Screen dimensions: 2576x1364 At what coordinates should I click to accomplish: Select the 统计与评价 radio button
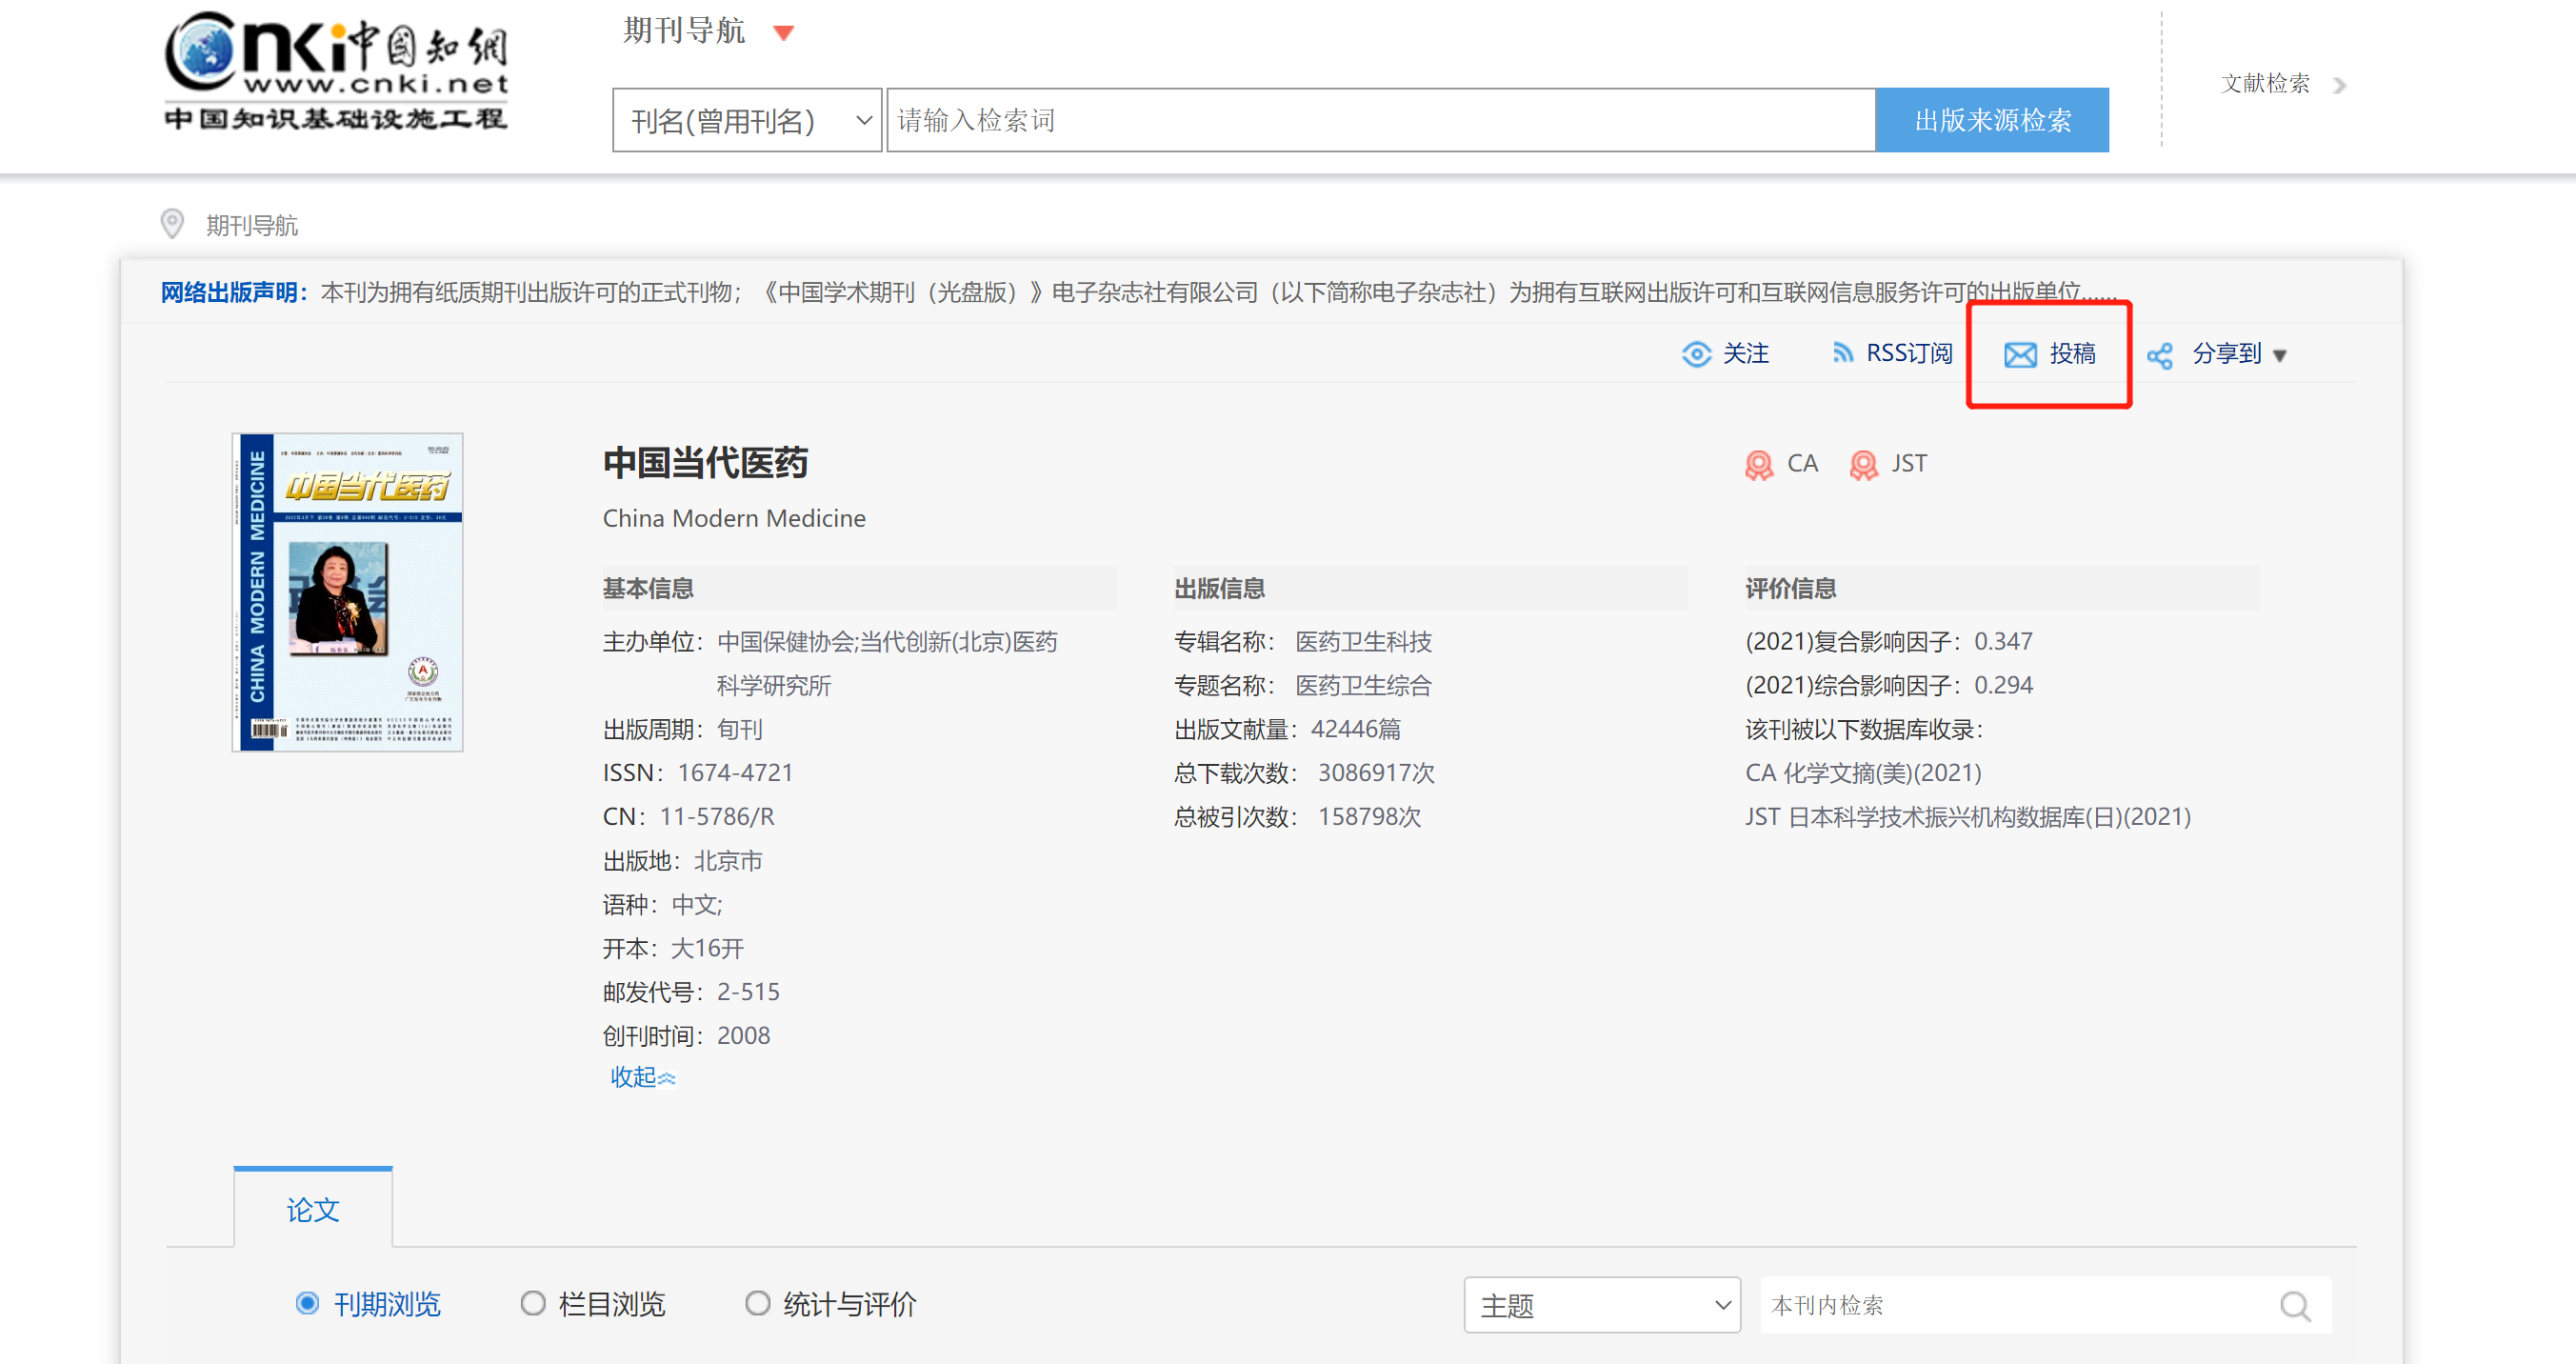(758, 1303)
